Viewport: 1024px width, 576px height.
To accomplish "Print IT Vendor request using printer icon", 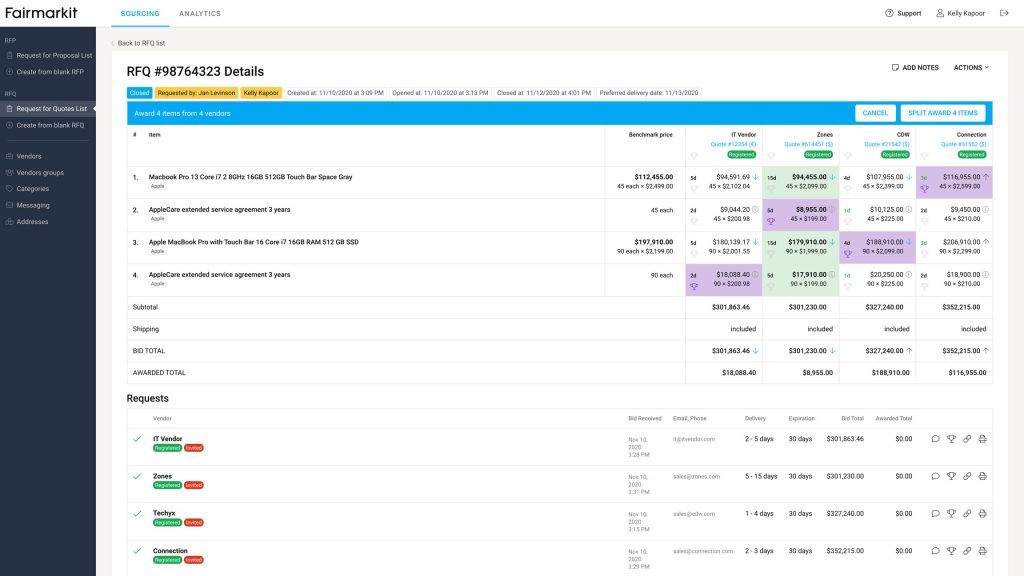I will pos(982,439).
